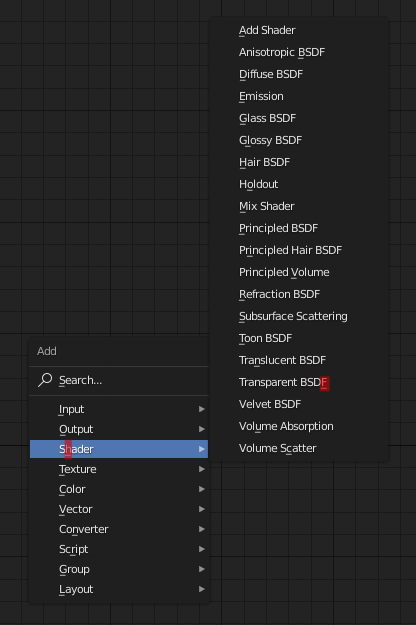
Task: Add a Holdout shader node
Action: (x=299, y=184)
